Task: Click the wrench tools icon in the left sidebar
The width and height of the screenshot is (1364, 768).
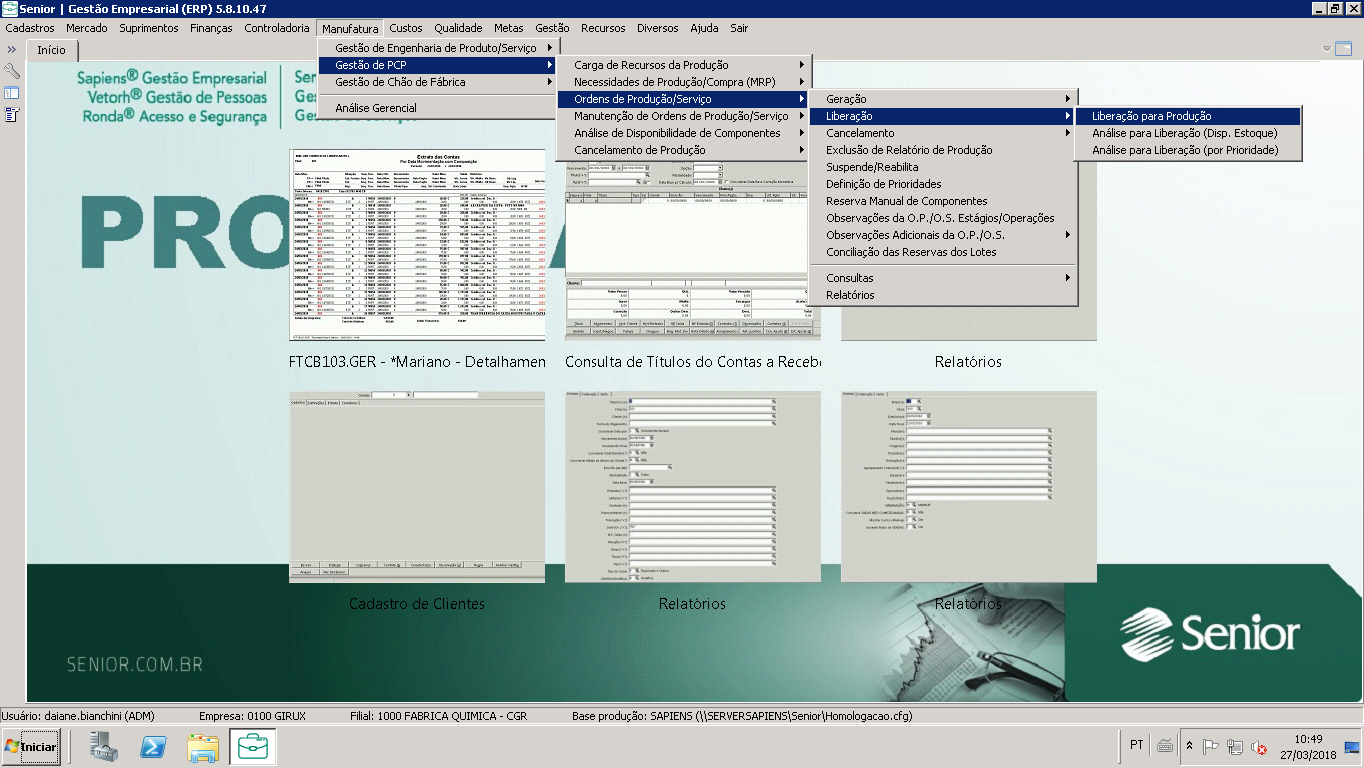Action: pos(12,71)
